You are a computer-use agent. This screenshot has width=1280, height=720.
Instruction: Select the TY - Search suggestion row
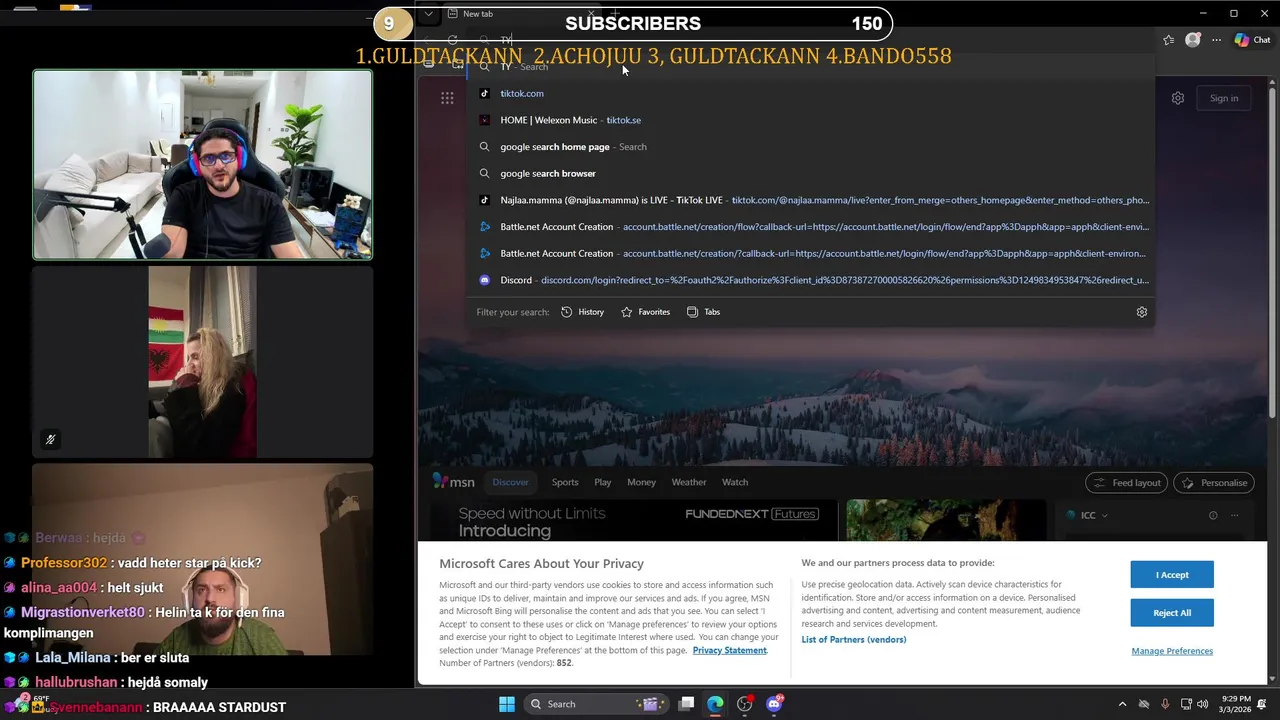[x=811, y=66]
